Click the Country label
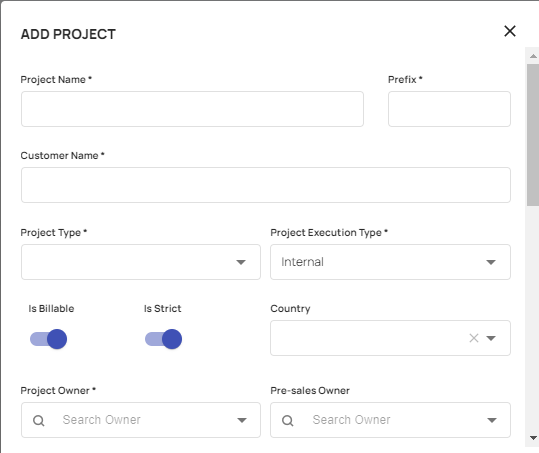 [290, 309]
